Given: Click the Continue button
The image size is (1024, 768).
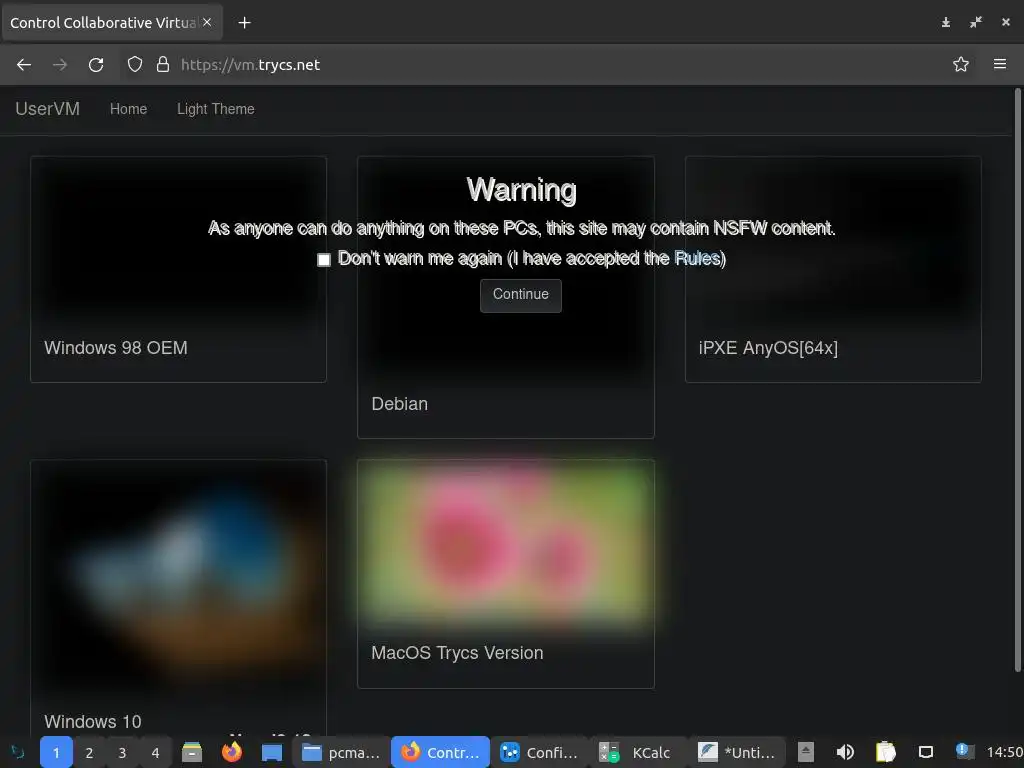Looking at the screenshot, I should coord(520,295).
